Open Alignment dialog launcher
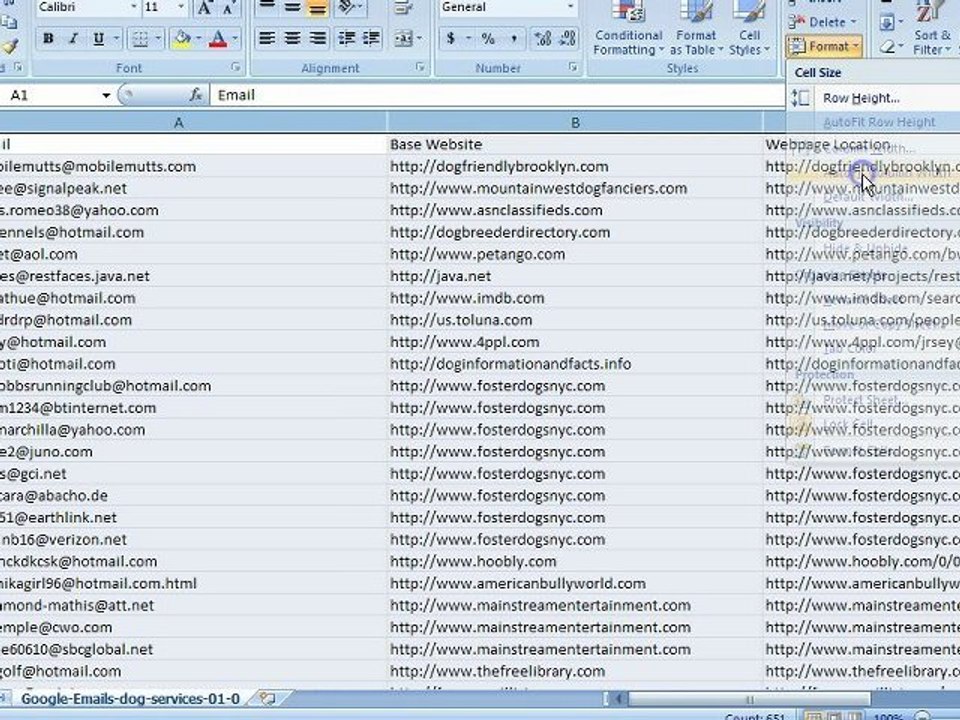The height and width of the screenshot is (720, 960). (420, 67)
